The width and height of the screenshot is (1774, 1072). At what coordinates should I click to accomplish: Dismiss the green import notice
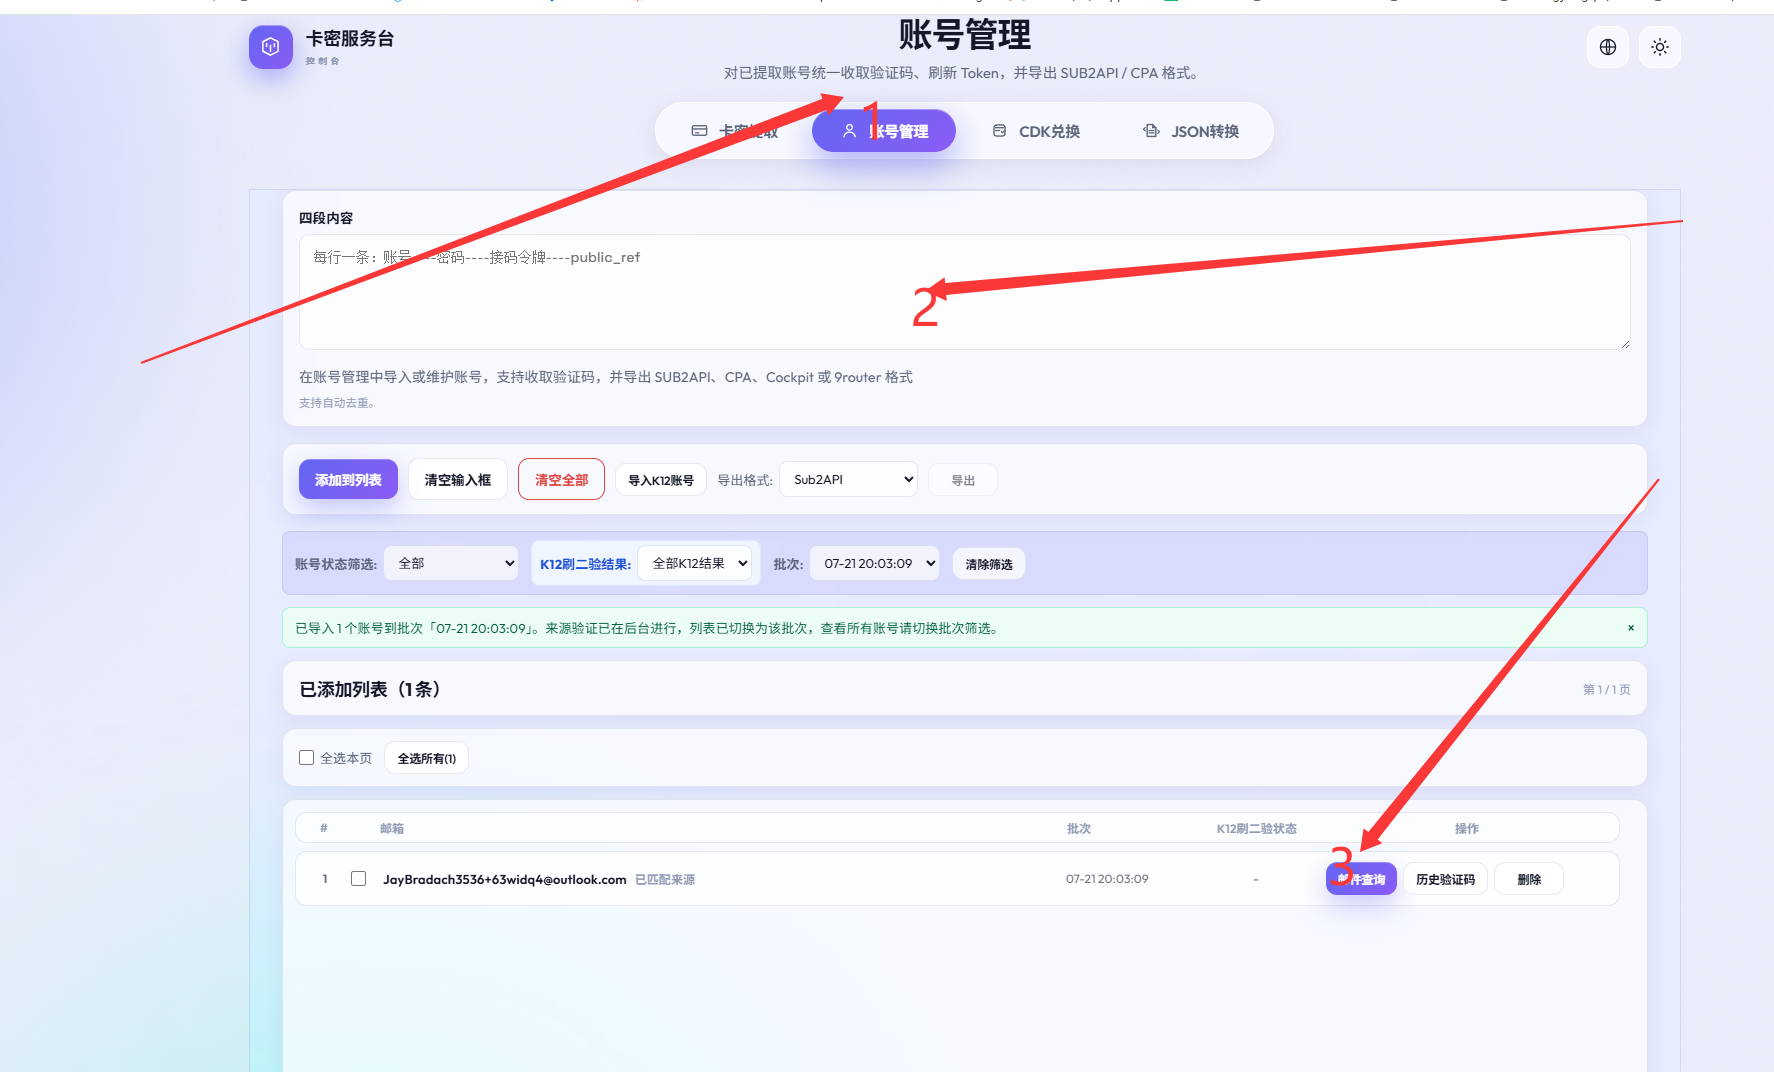[1631, 628]
